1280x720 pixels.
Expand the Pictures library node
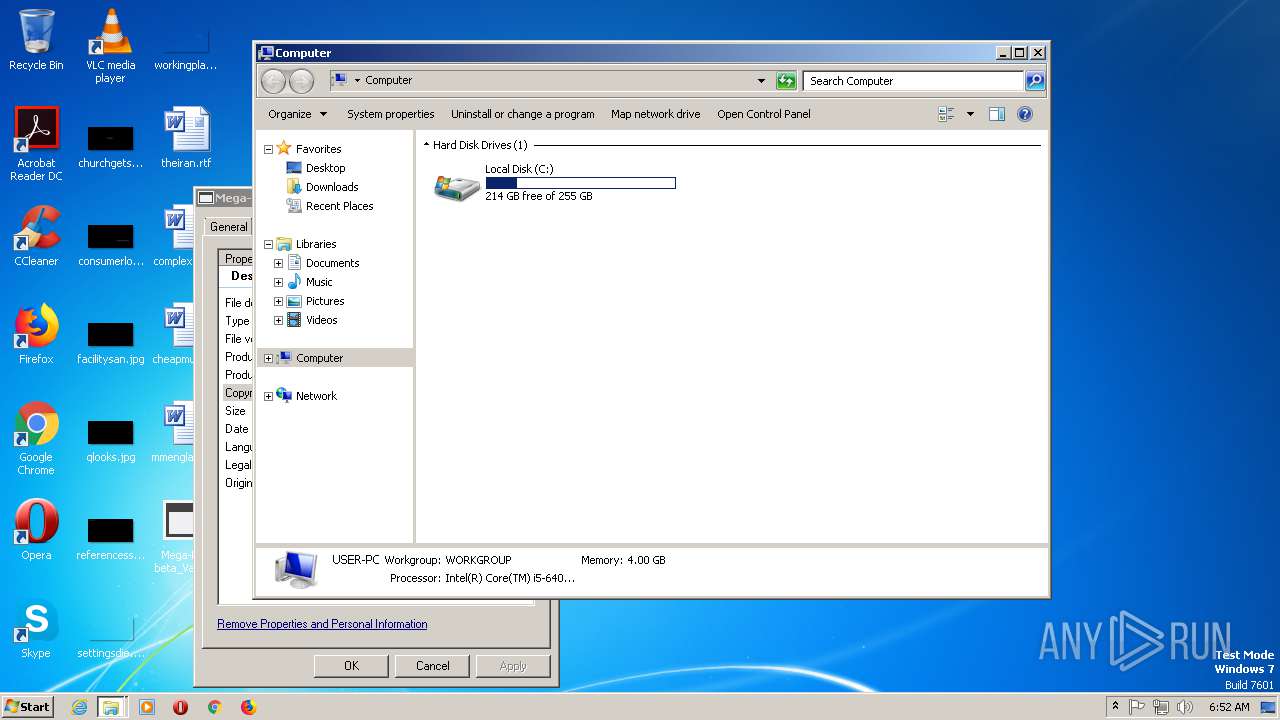point(278,301)
